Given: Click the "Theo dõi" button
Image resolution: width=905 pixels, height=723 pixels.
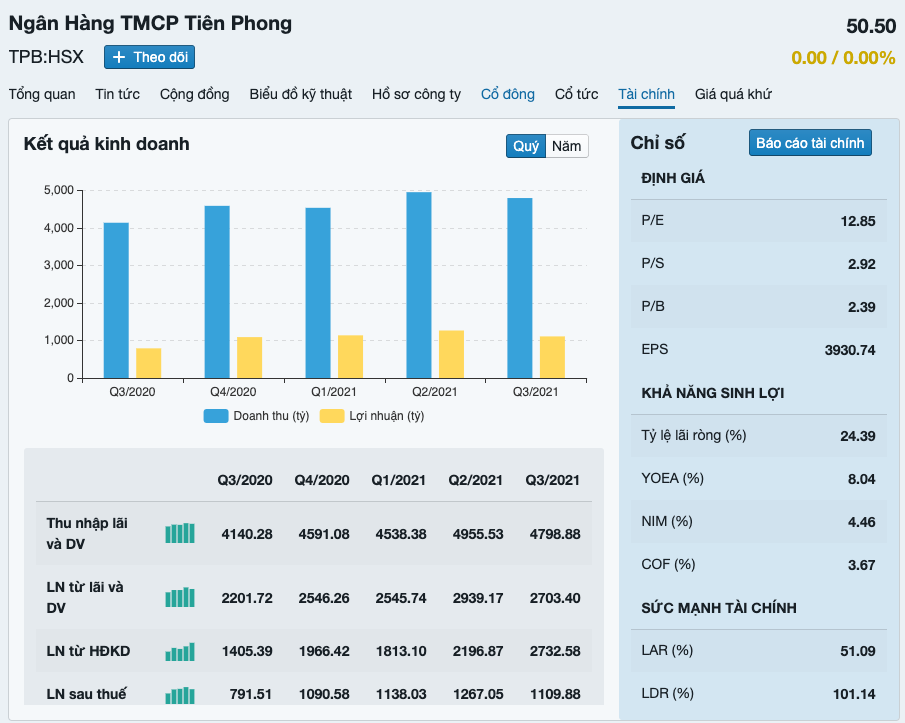Looking at the screenshot, I should pyautogui.click(x=149, y=57).
